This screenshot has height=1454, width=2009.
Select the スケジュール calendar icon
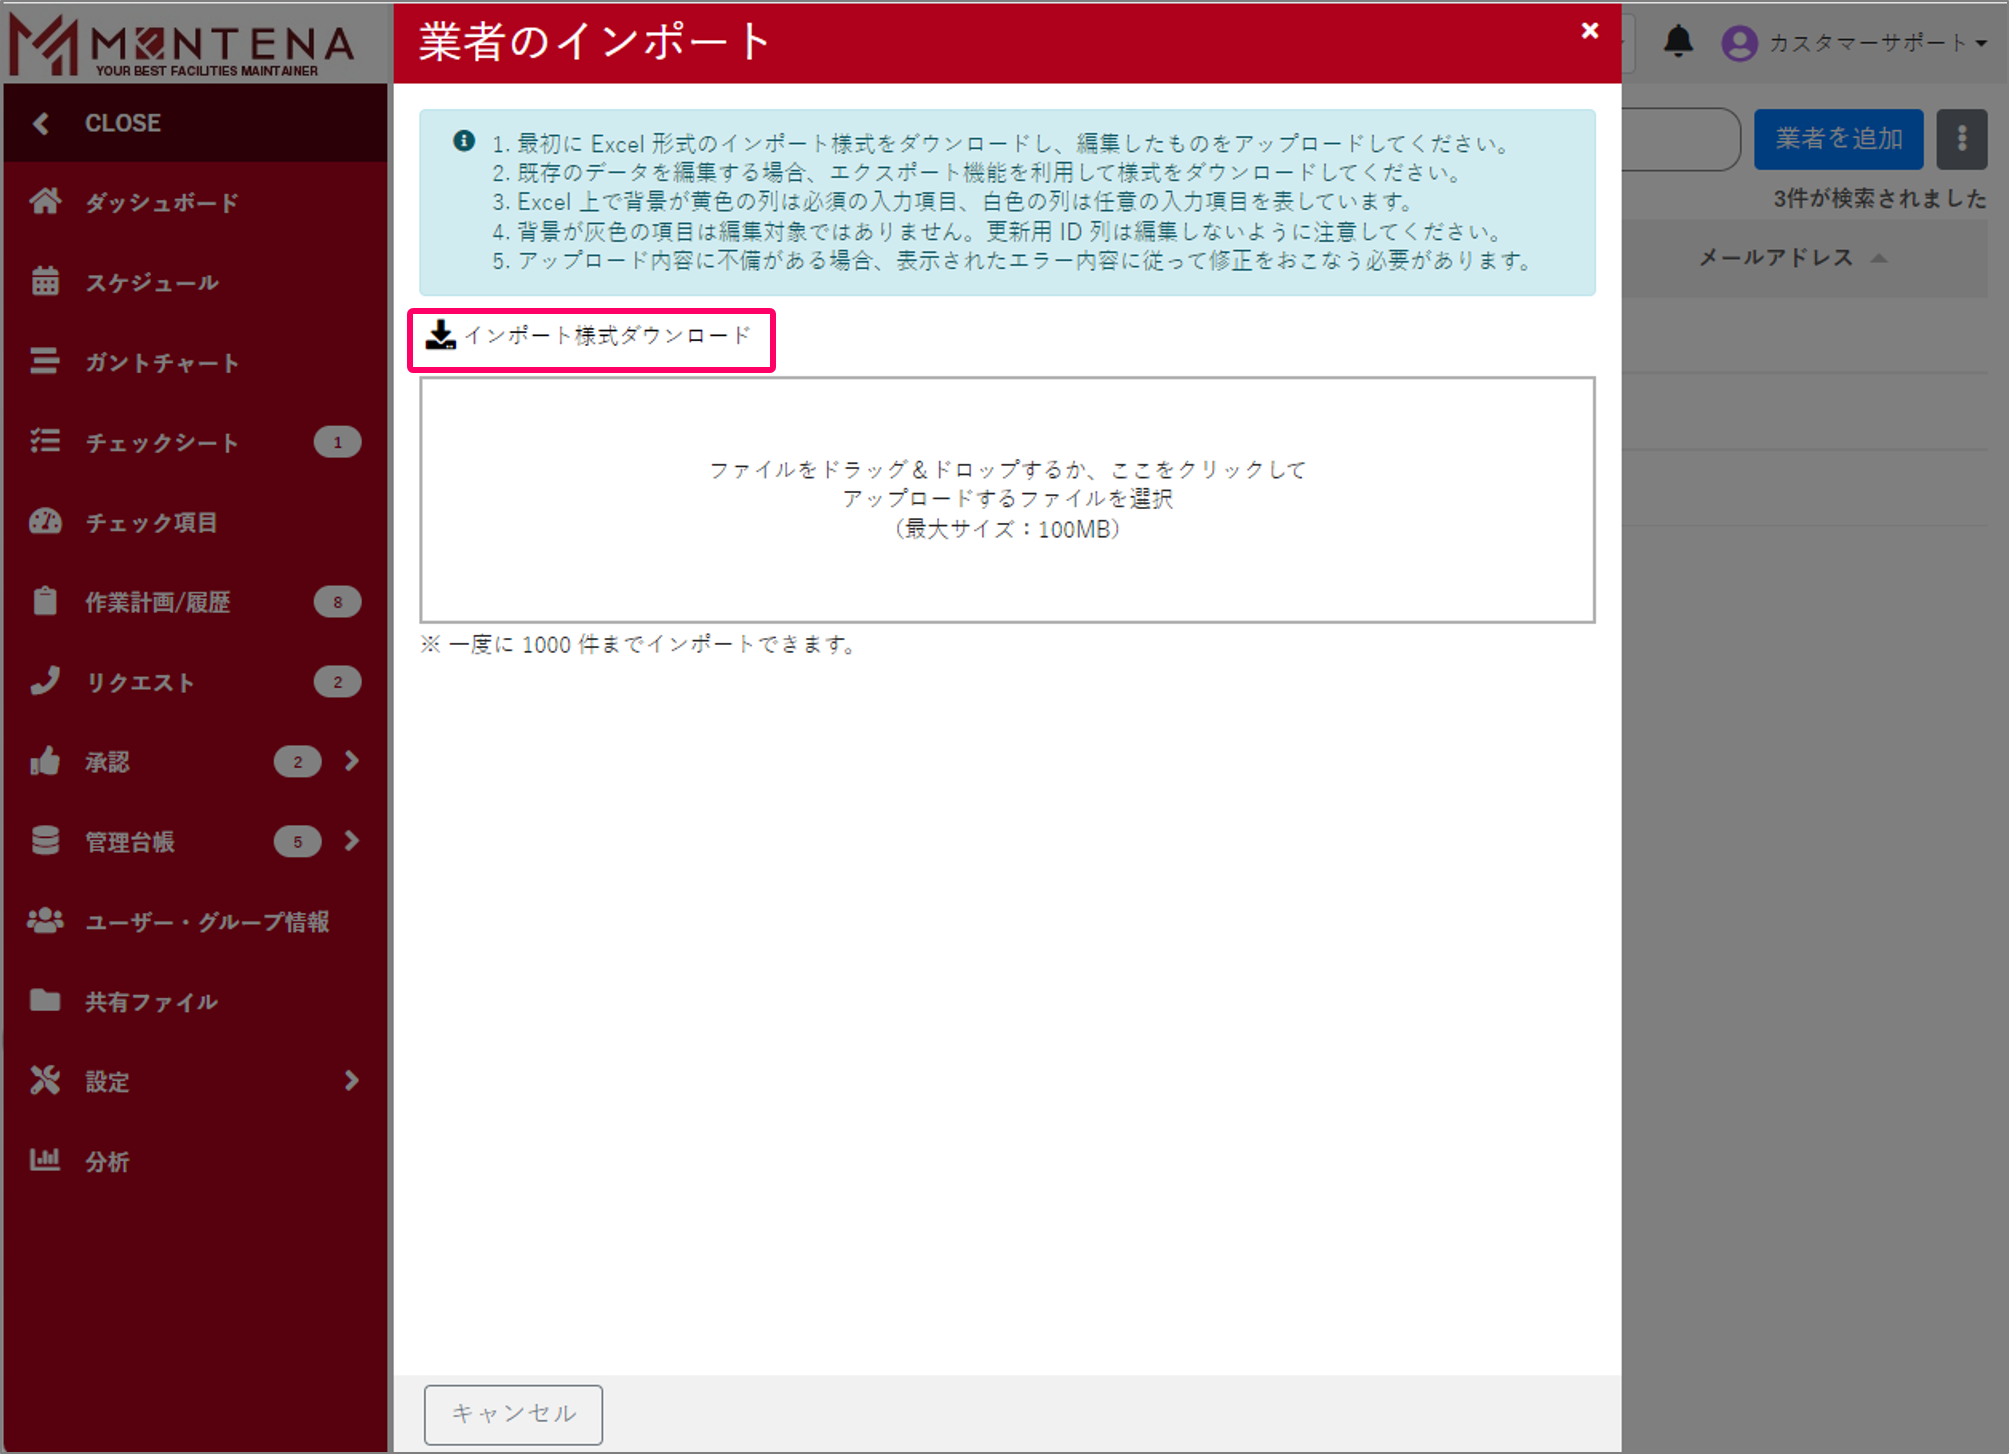[45, 282]
